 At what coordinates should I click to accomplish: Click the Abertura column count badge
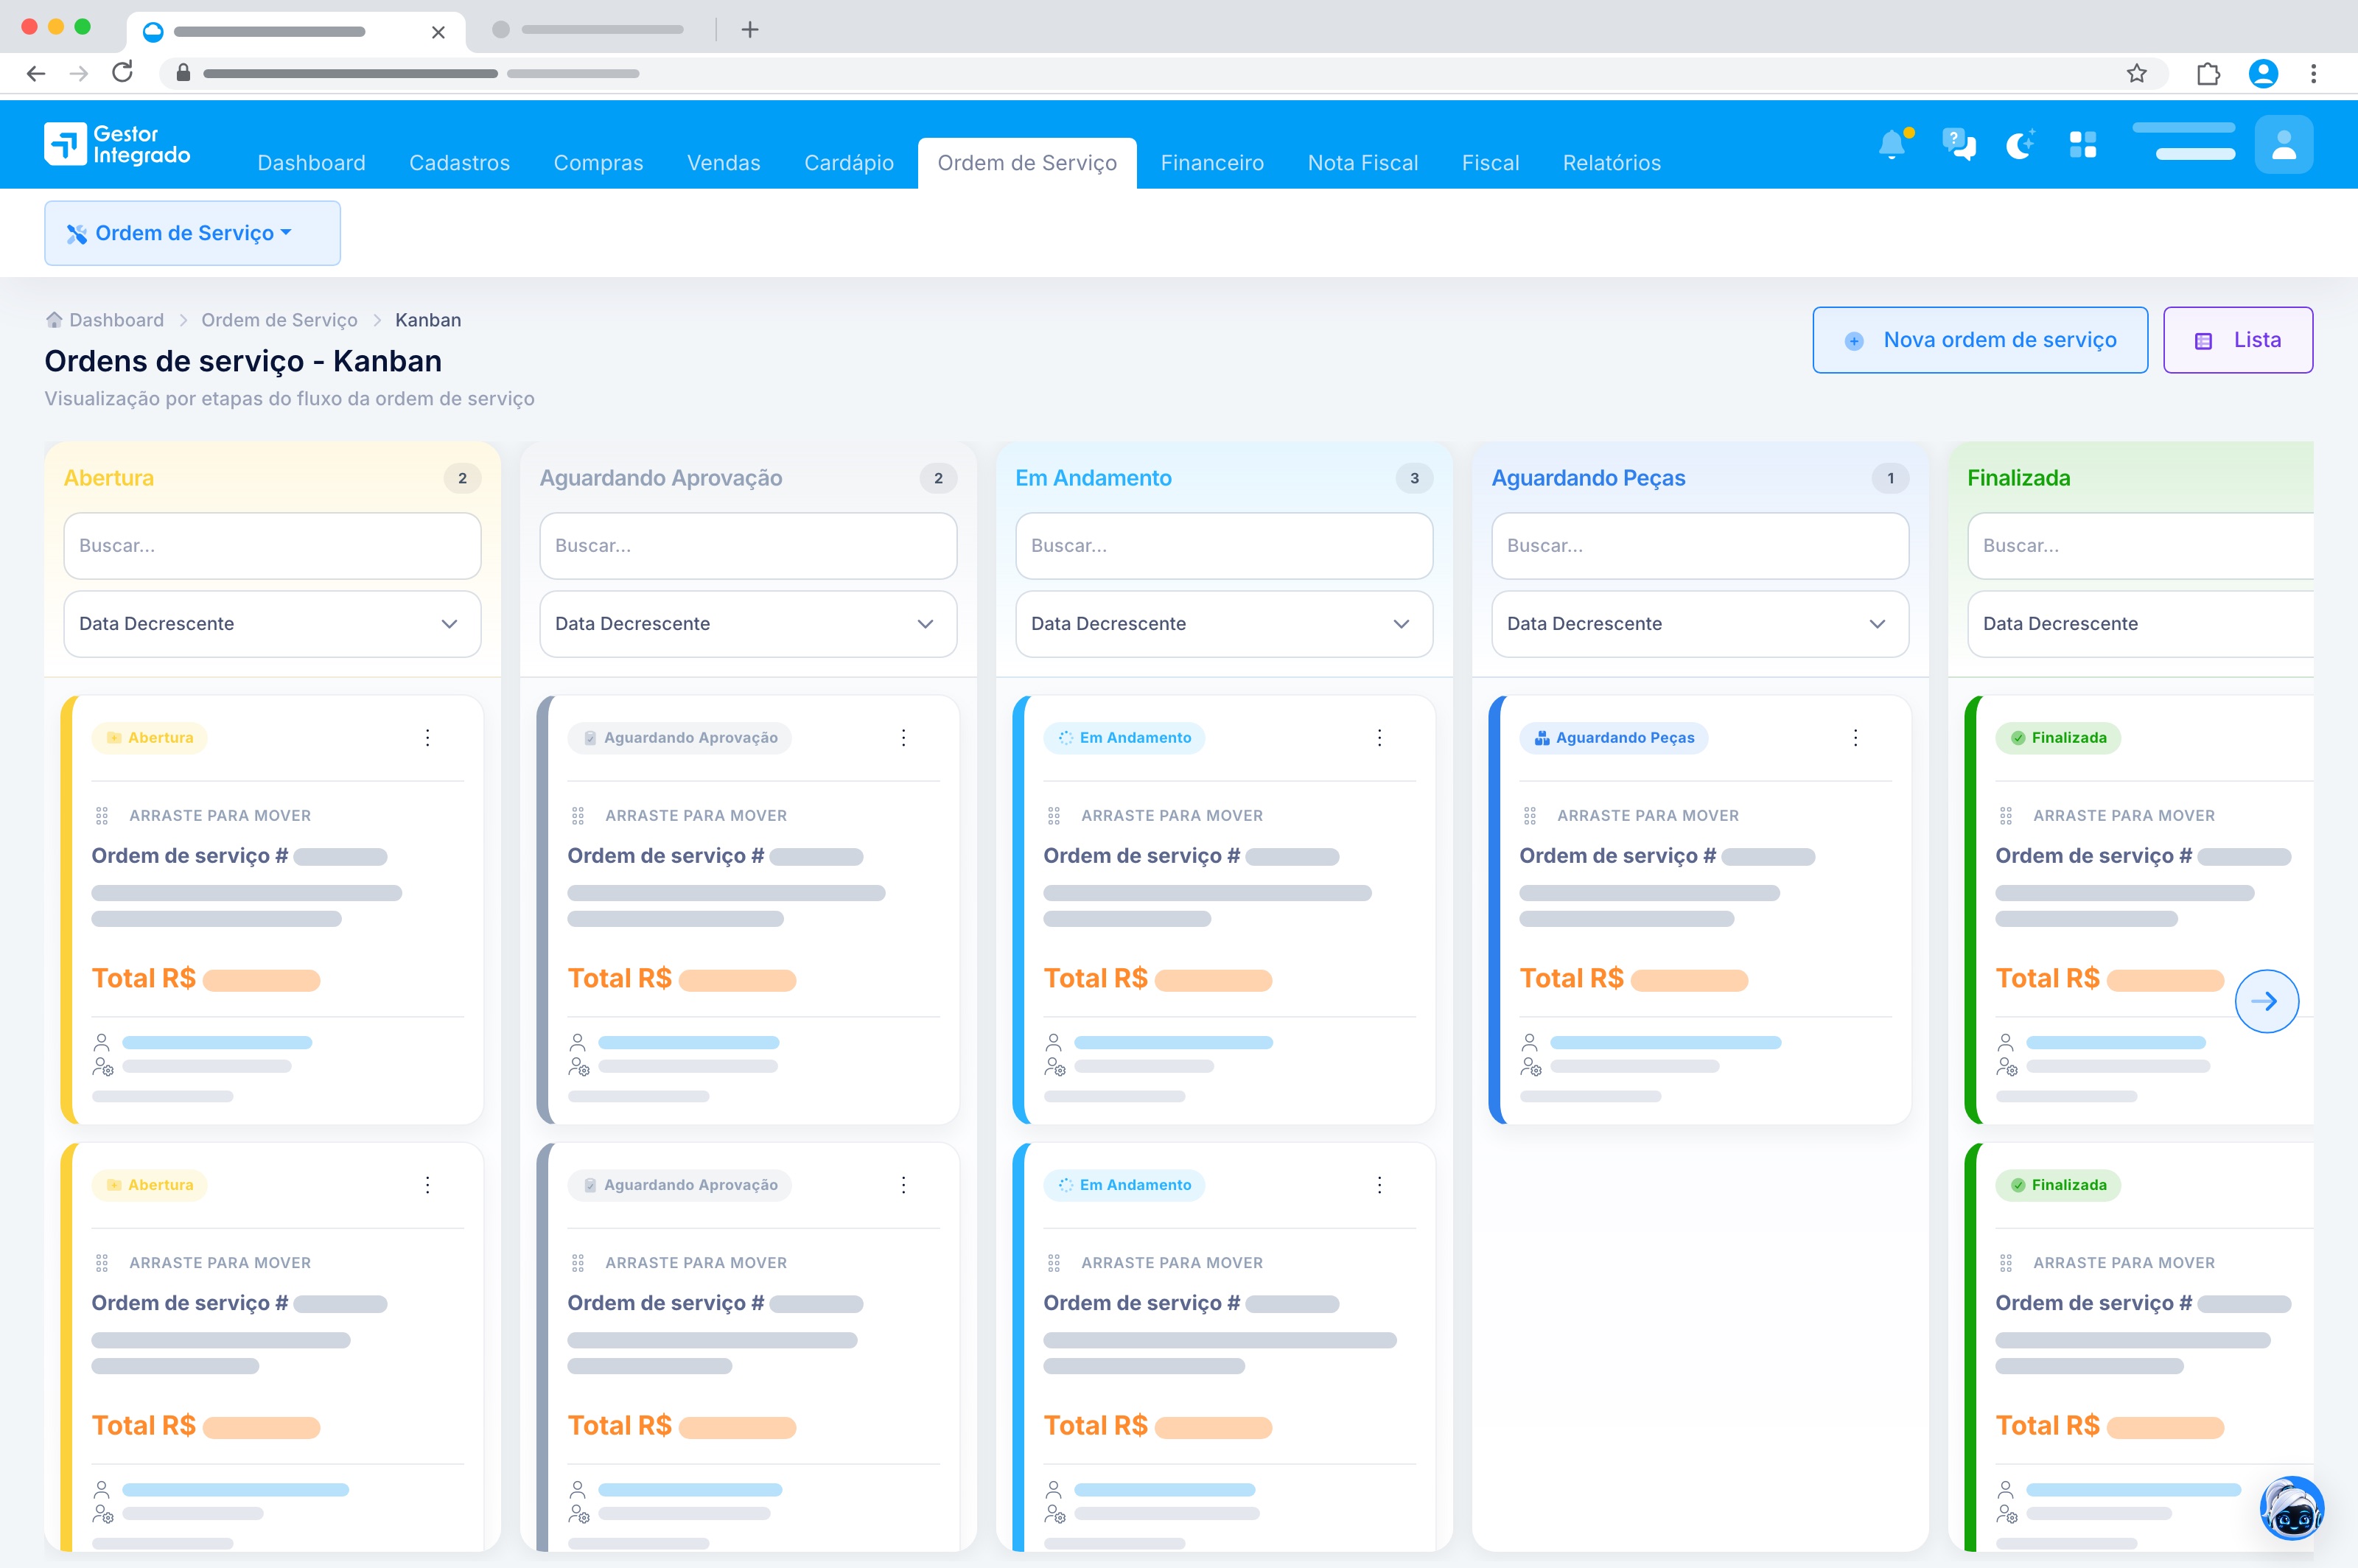click(462, 478)
